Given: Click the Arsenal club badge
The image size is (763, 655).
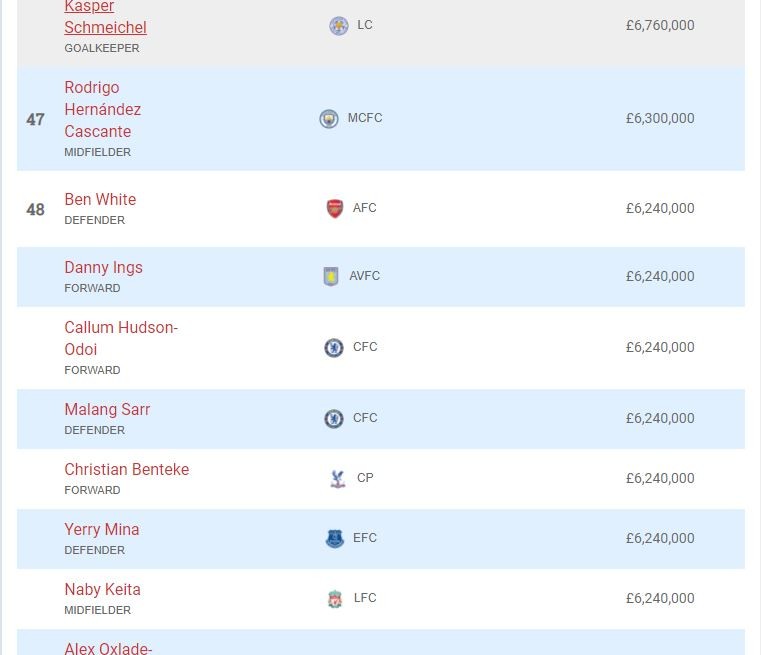Looking at the screenshot, I should click(x=335, y=208).
